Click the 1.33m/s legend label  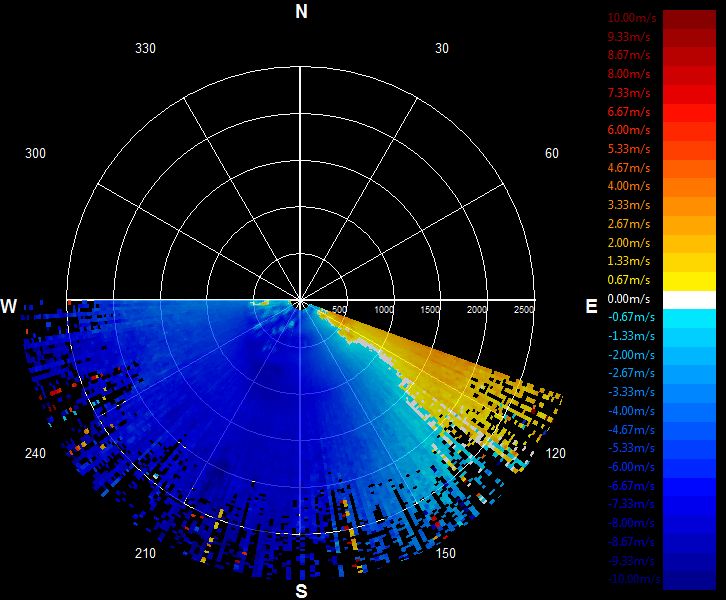(x=629, y=261)
